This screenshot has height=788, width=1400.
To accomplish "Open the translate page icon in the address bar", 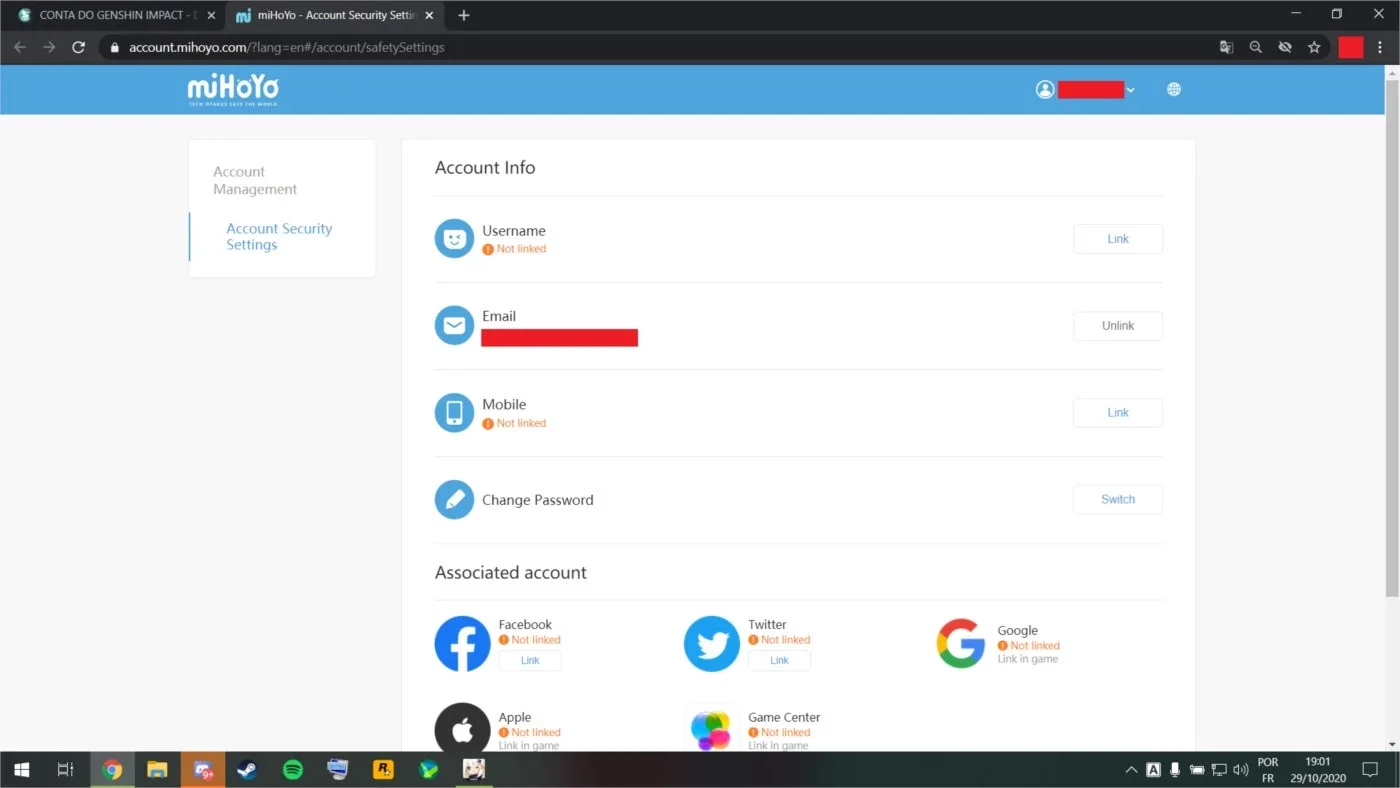I will pyautogui.click(x=1226, y=47).
